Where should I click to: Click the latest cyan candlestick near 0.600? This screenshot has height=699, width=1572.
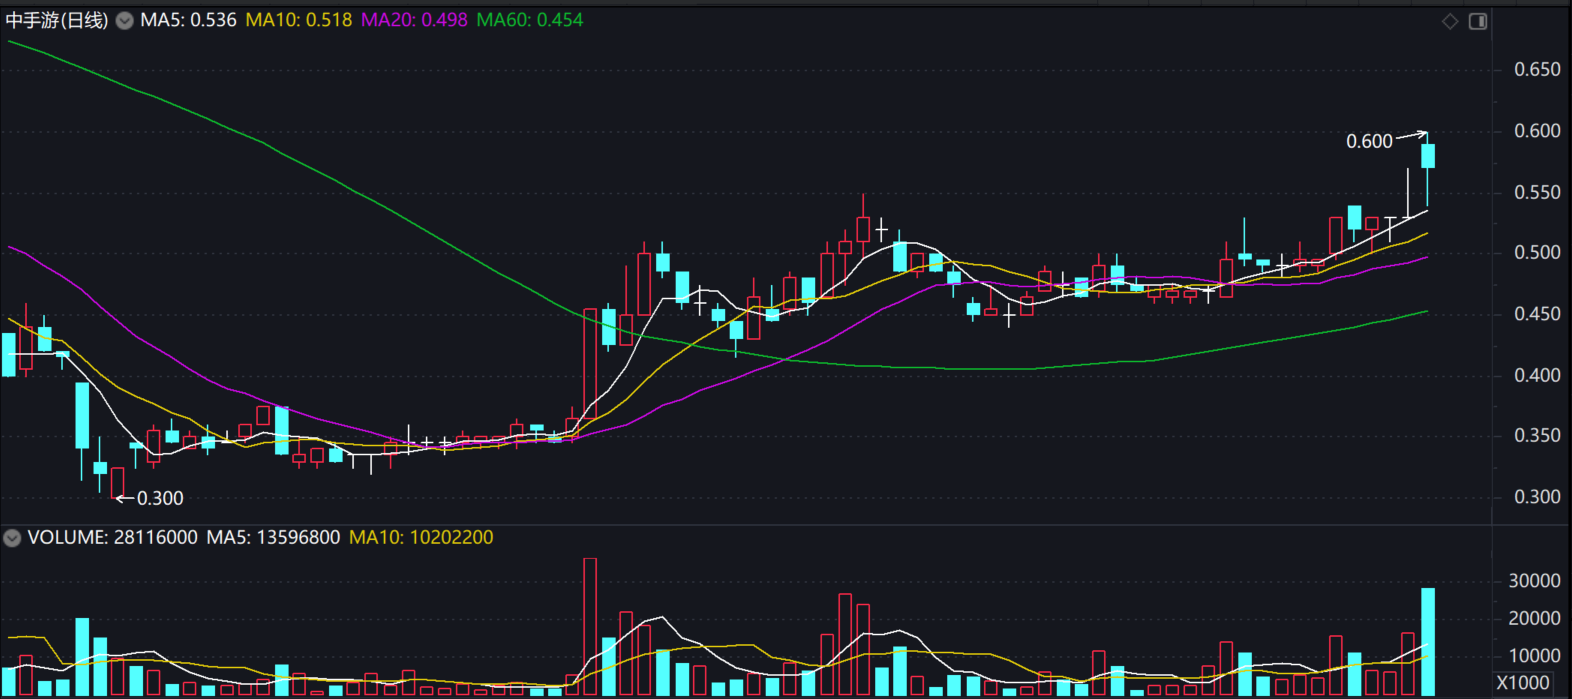pos(1428,156)
